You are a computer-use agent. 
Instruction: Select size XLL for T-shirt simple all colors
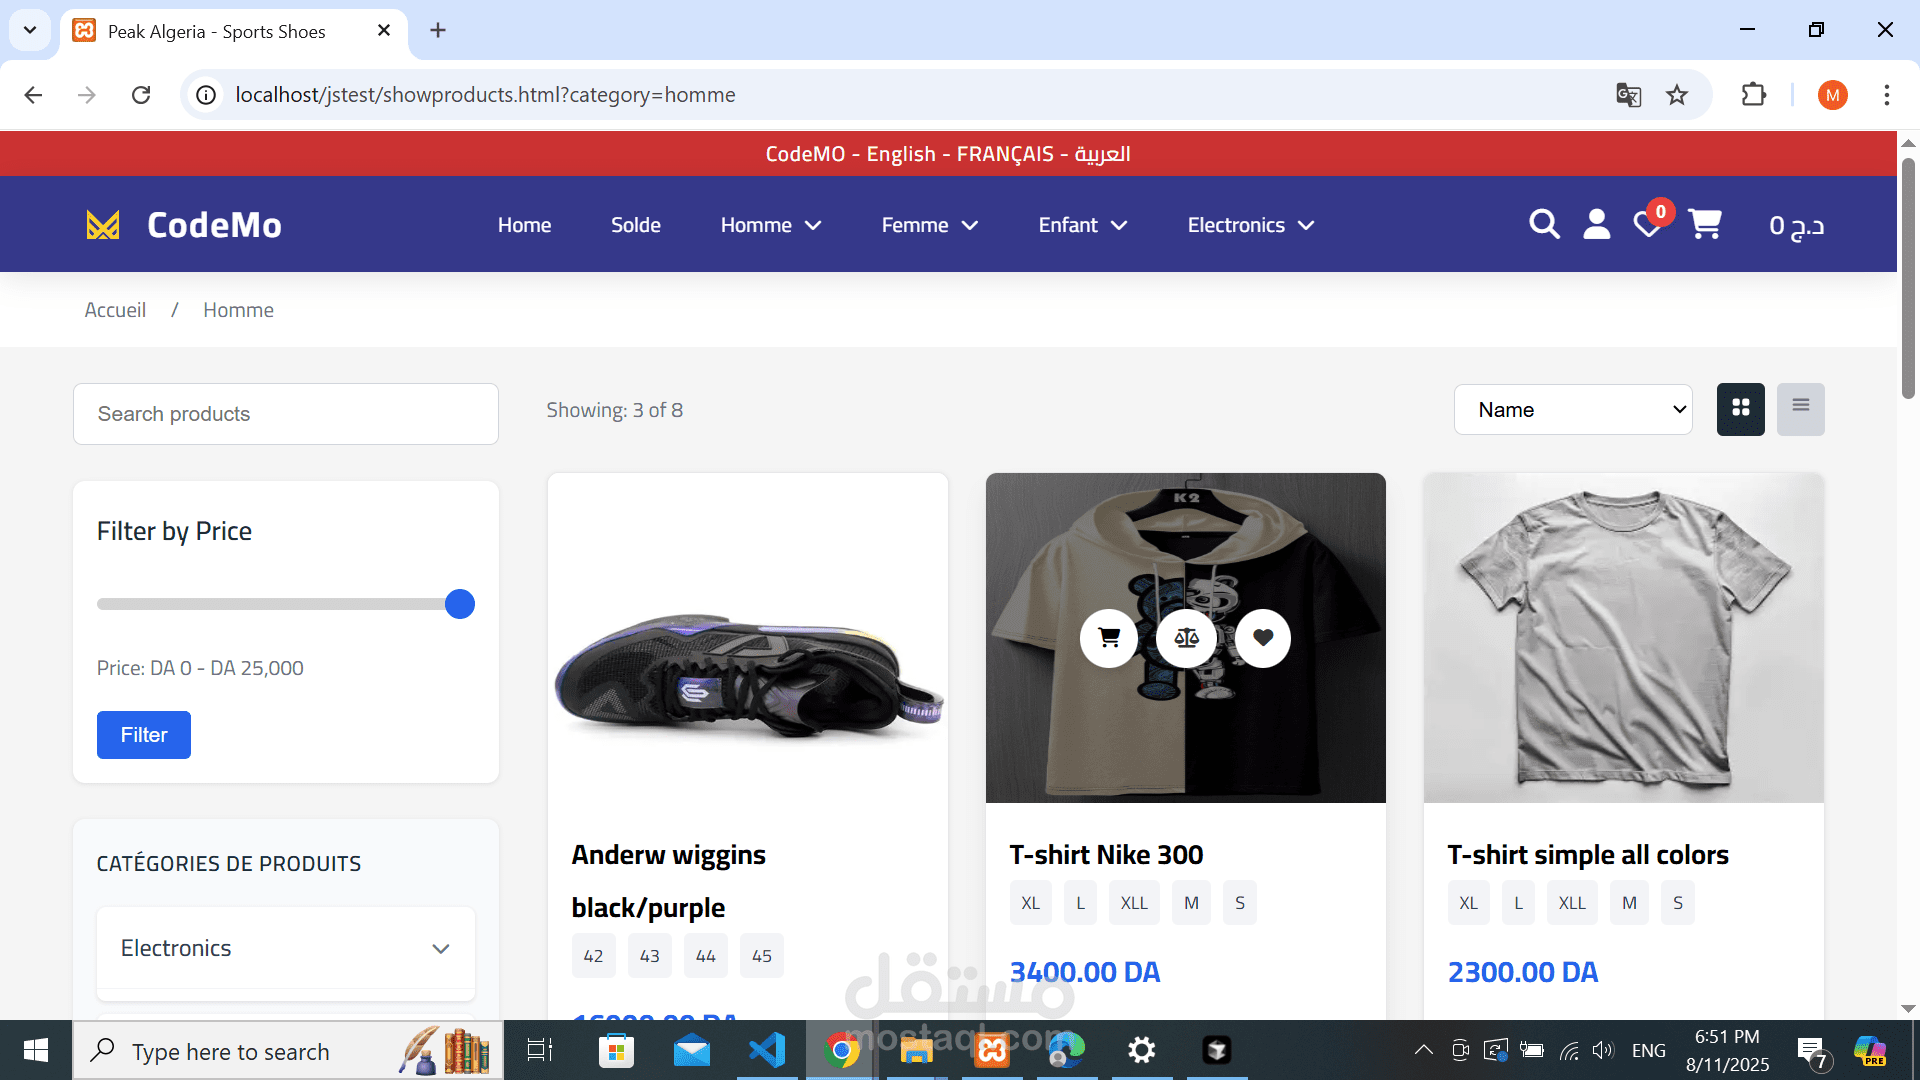tap(1572, 903)
